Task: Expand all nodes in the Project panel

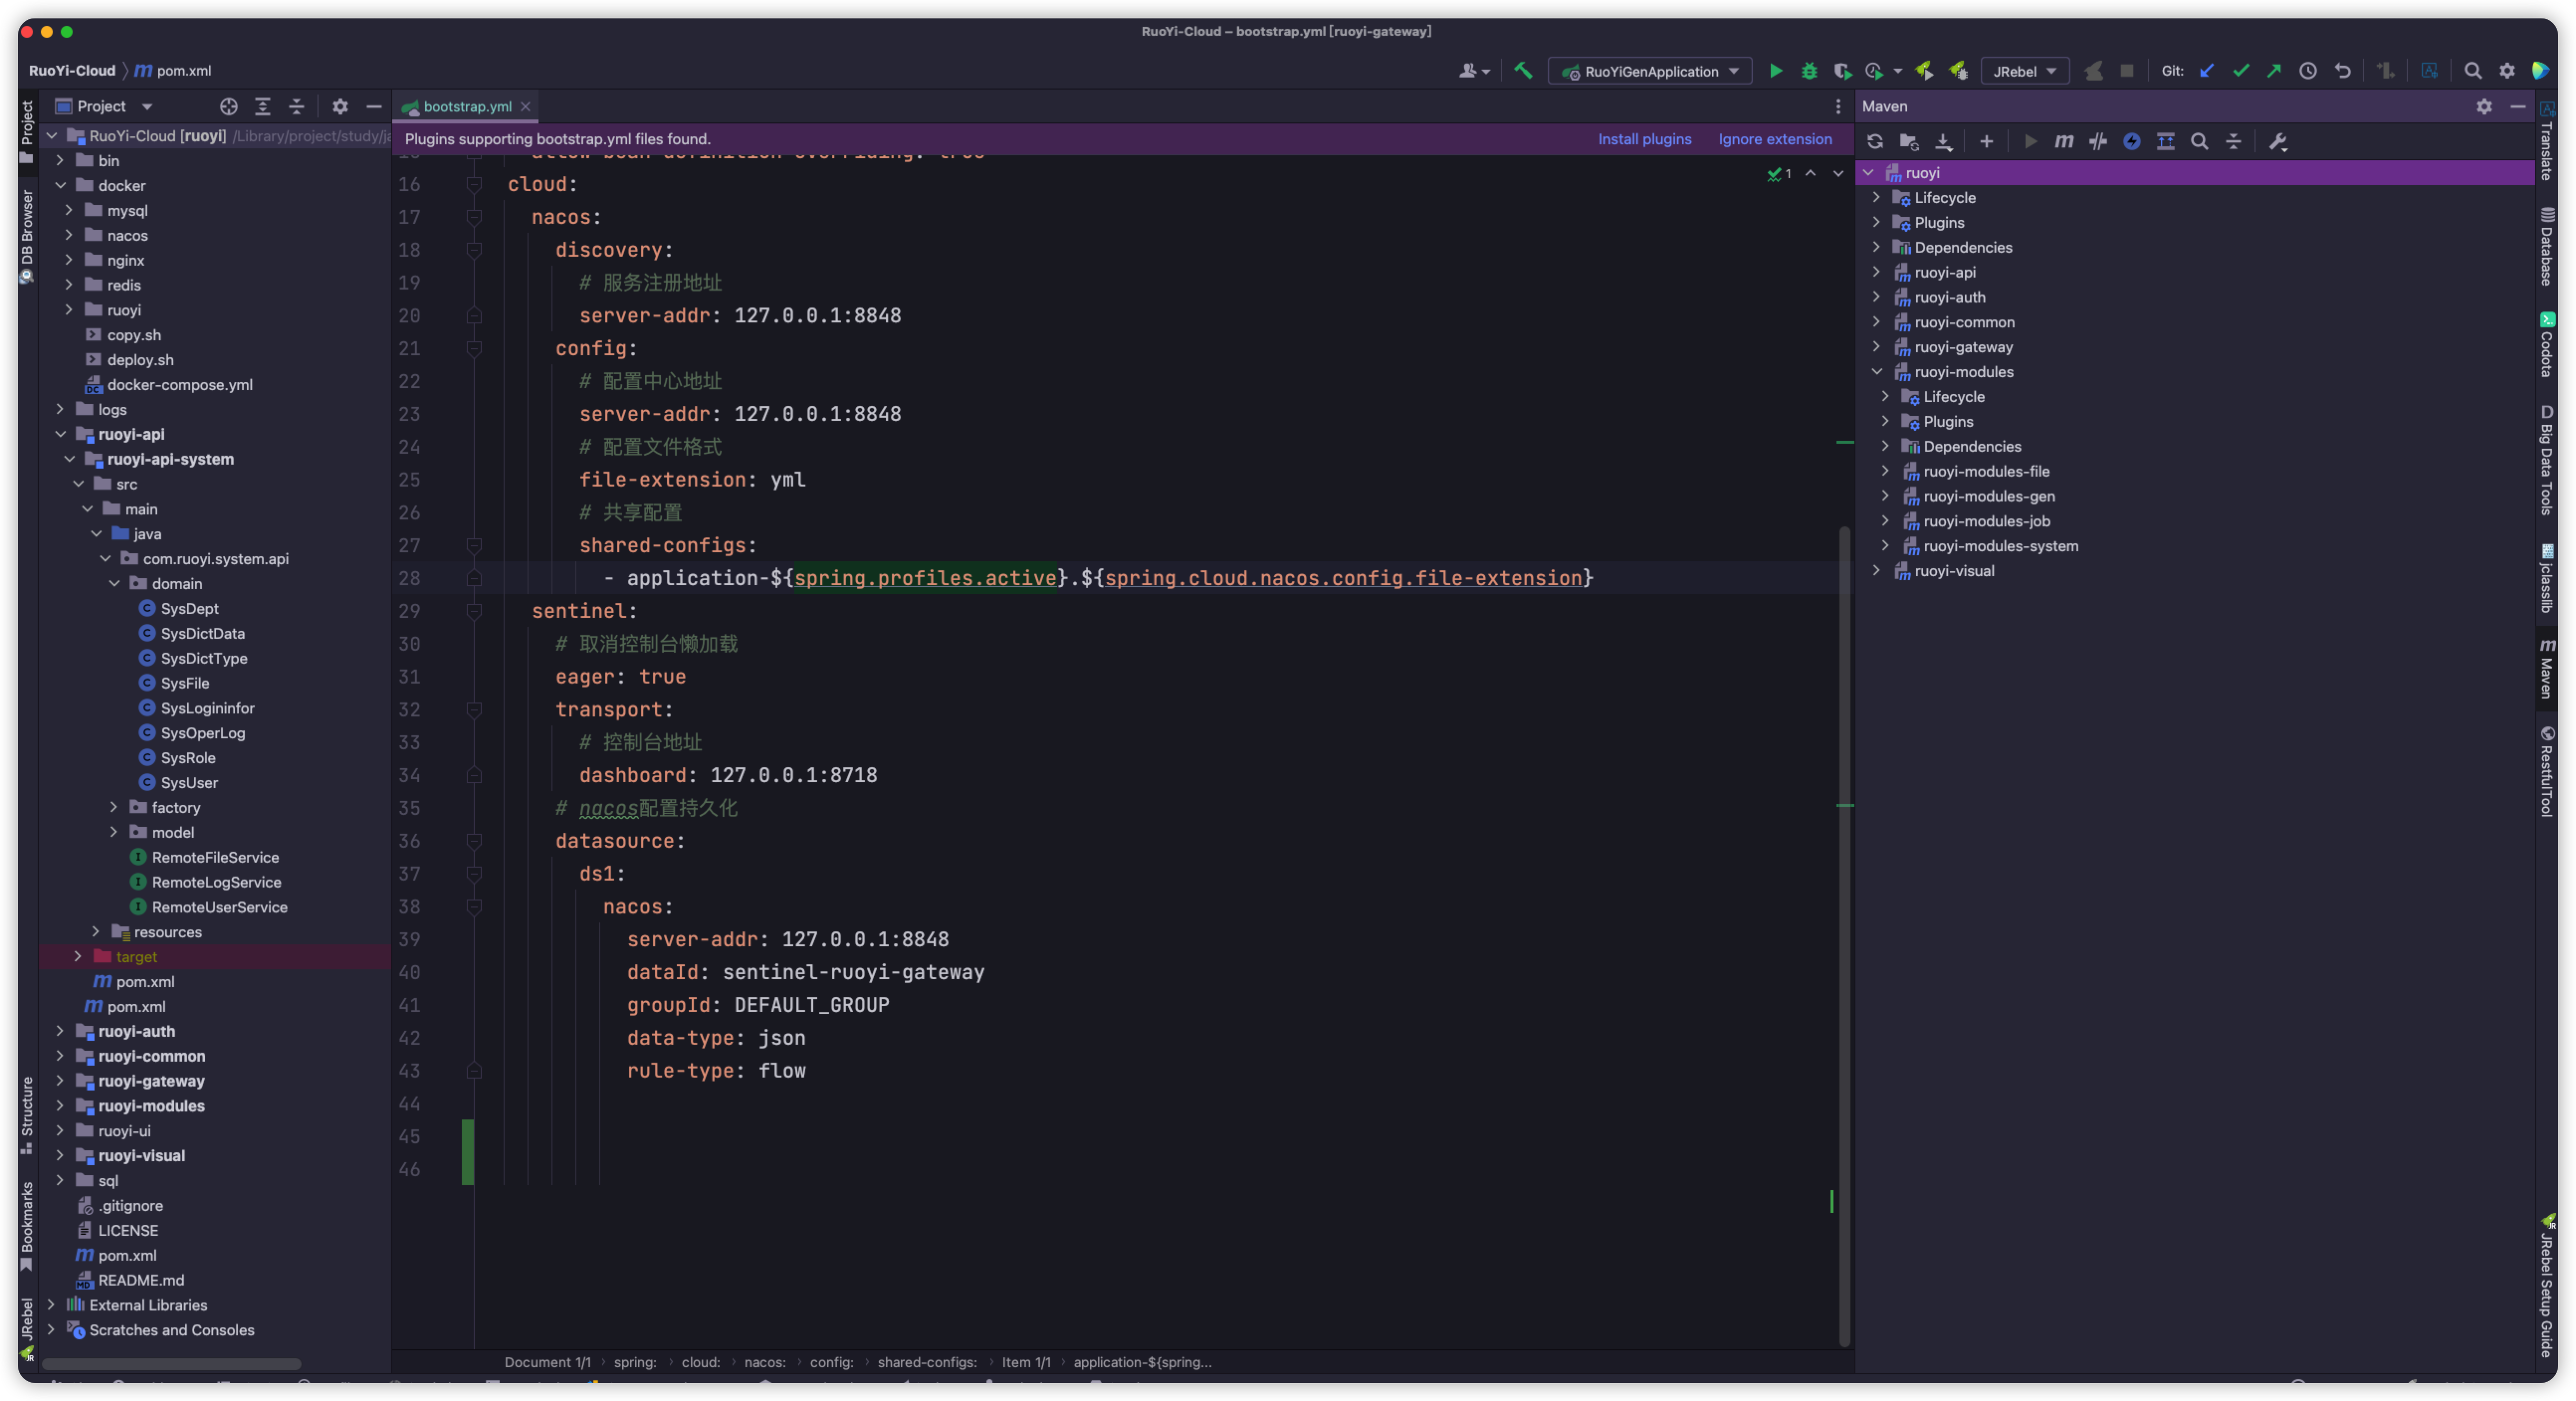Action: click(263, 106)
